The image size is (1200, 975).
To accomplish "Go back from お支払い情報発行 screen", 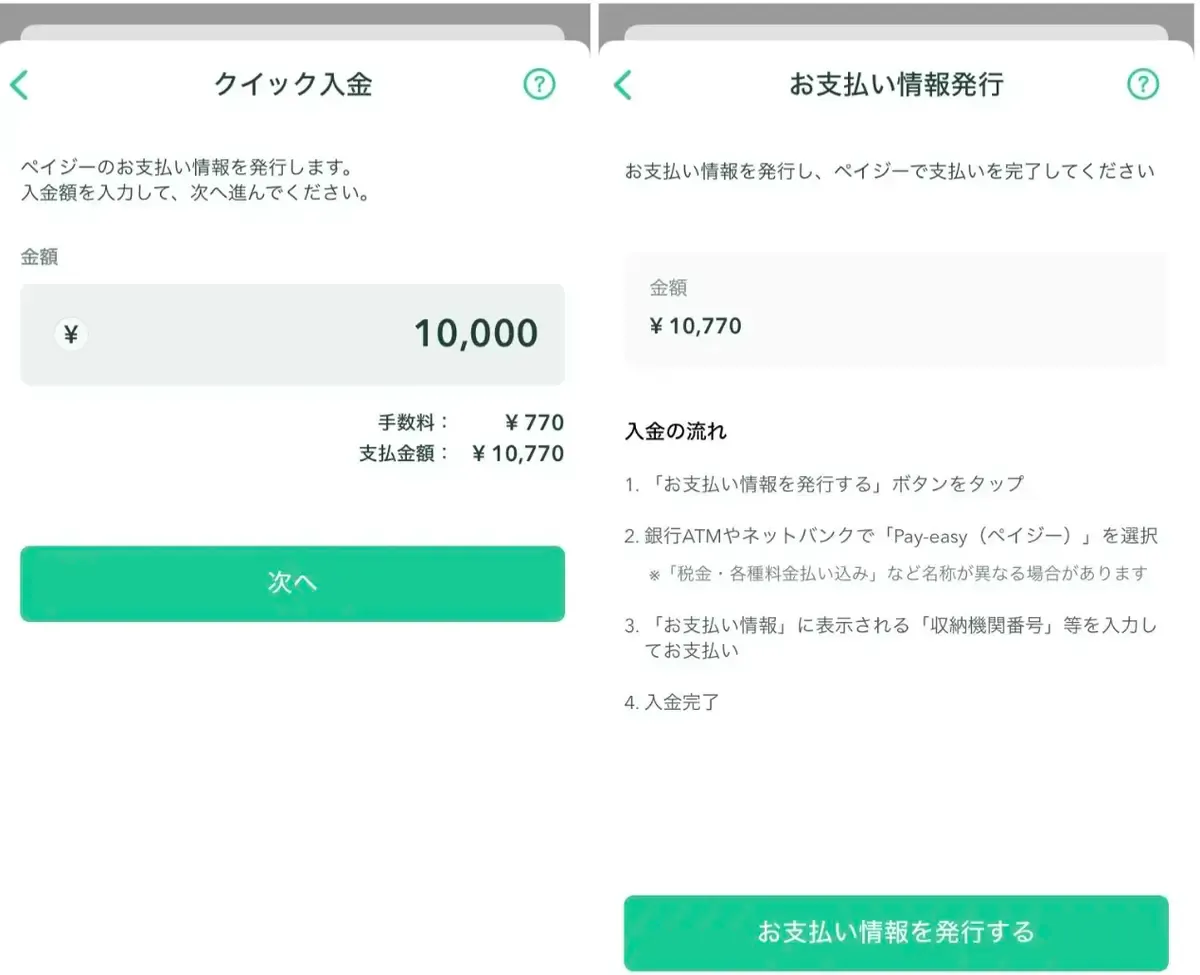I will [x=623, y=85].
